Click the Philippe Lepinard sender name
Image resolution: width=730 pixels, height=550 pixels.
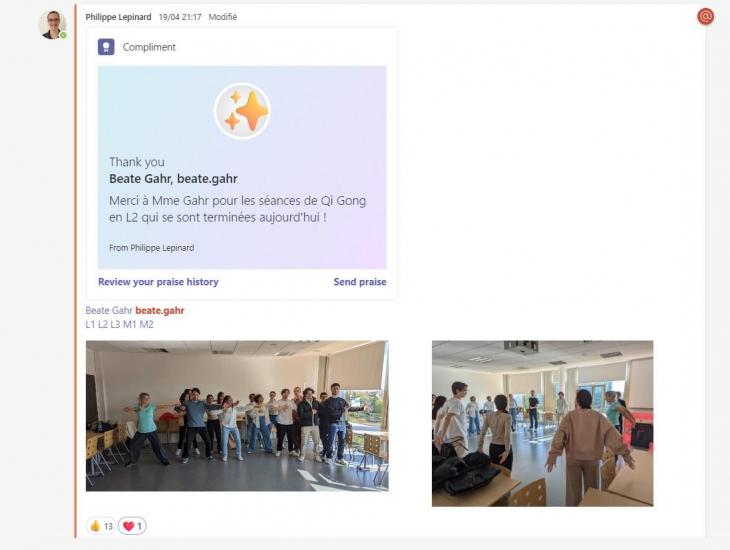(x=118, y=17)
